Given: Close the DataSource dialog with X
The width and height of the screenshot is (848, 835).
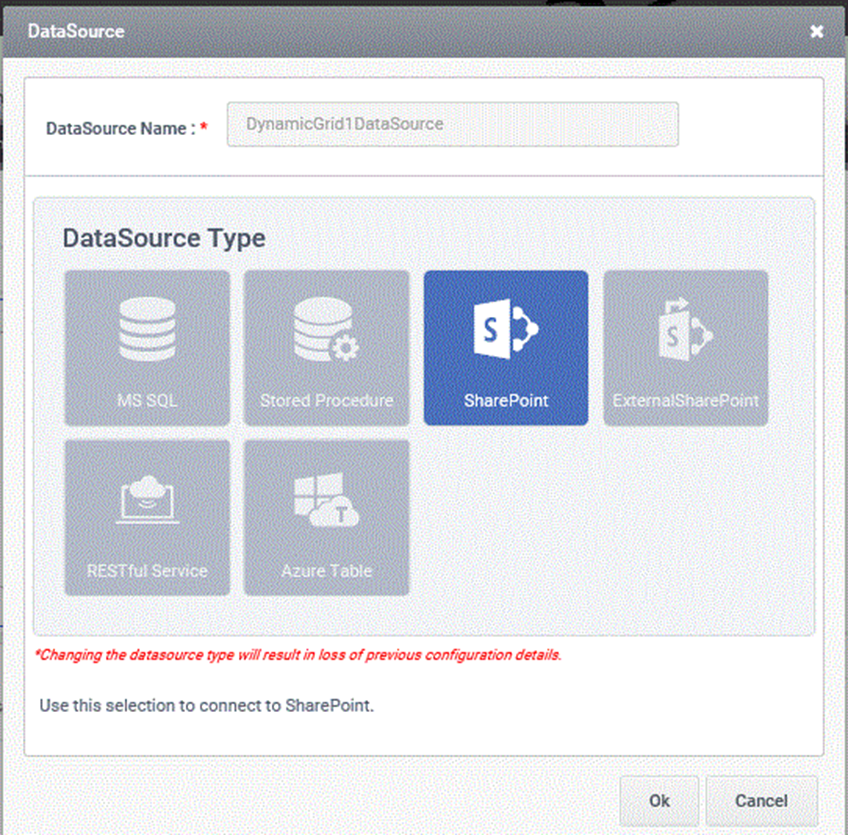Looking at the screenshot, I should click(817, 31).
